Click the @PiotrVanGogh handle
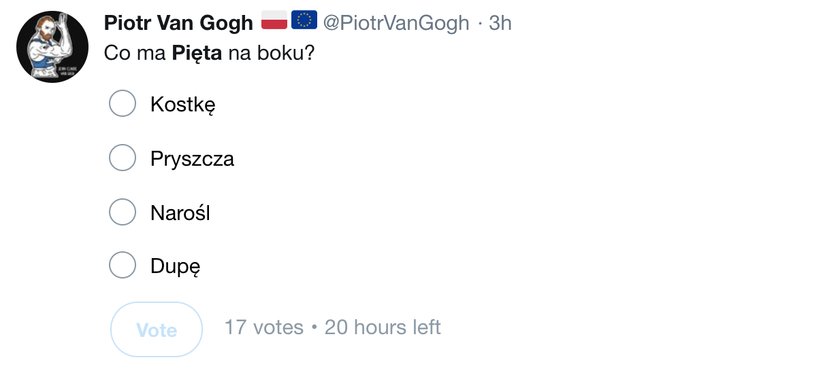This screenshot has height=379, width=840. coord(396,23)
